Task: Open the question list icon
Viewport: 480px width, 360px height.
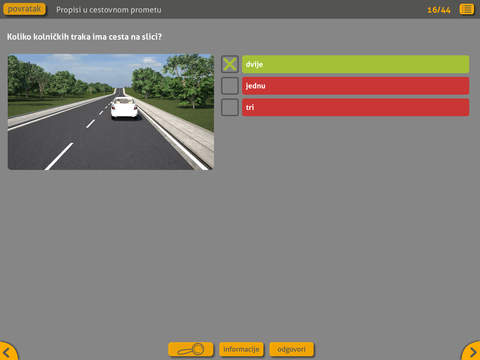Action: point(466,9)
